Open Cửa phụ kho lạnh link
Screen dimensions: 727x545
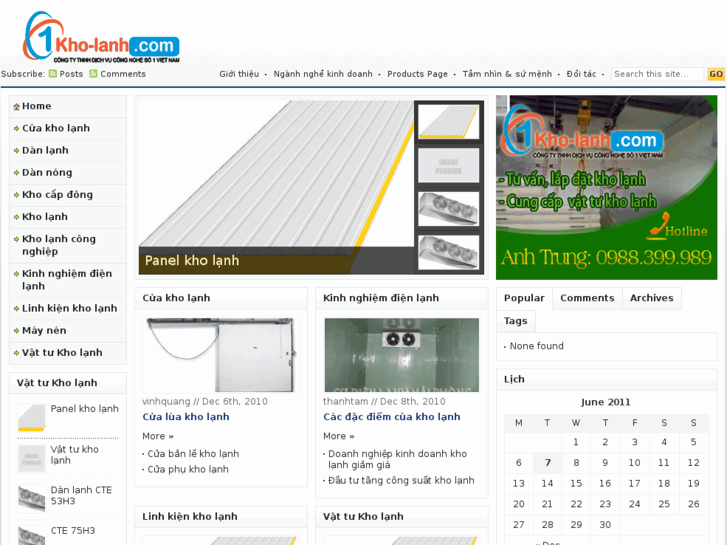pos(188,469)
